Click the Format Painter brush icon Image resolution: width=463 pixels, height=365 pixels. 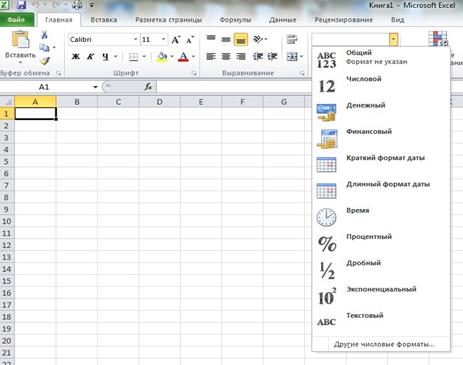pos(44,61)
